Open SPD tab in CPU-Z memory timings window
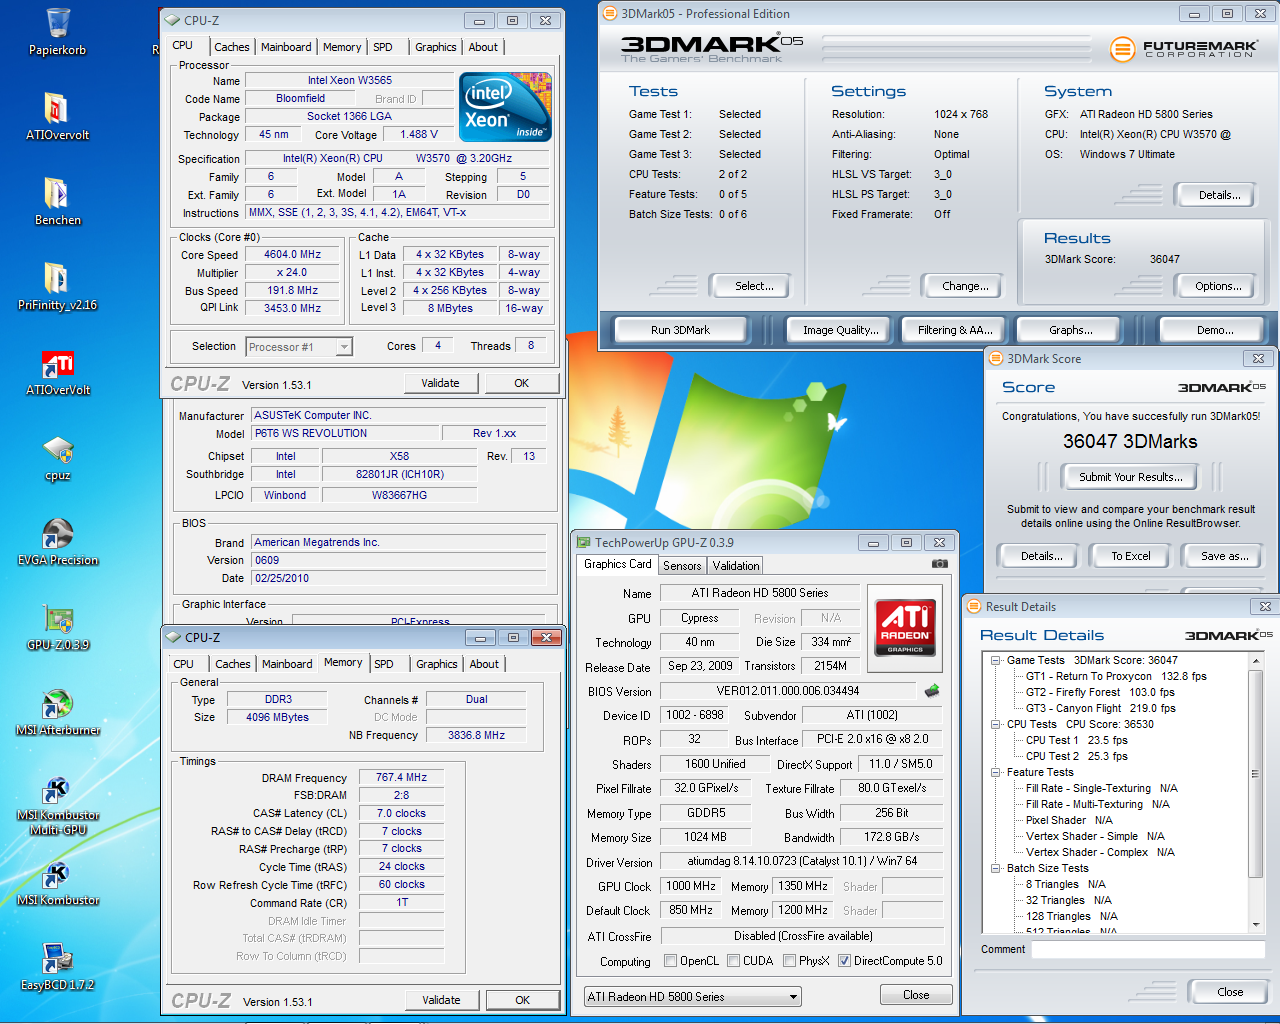This screenshot has height=1024, width=1280. pos(384,664)
